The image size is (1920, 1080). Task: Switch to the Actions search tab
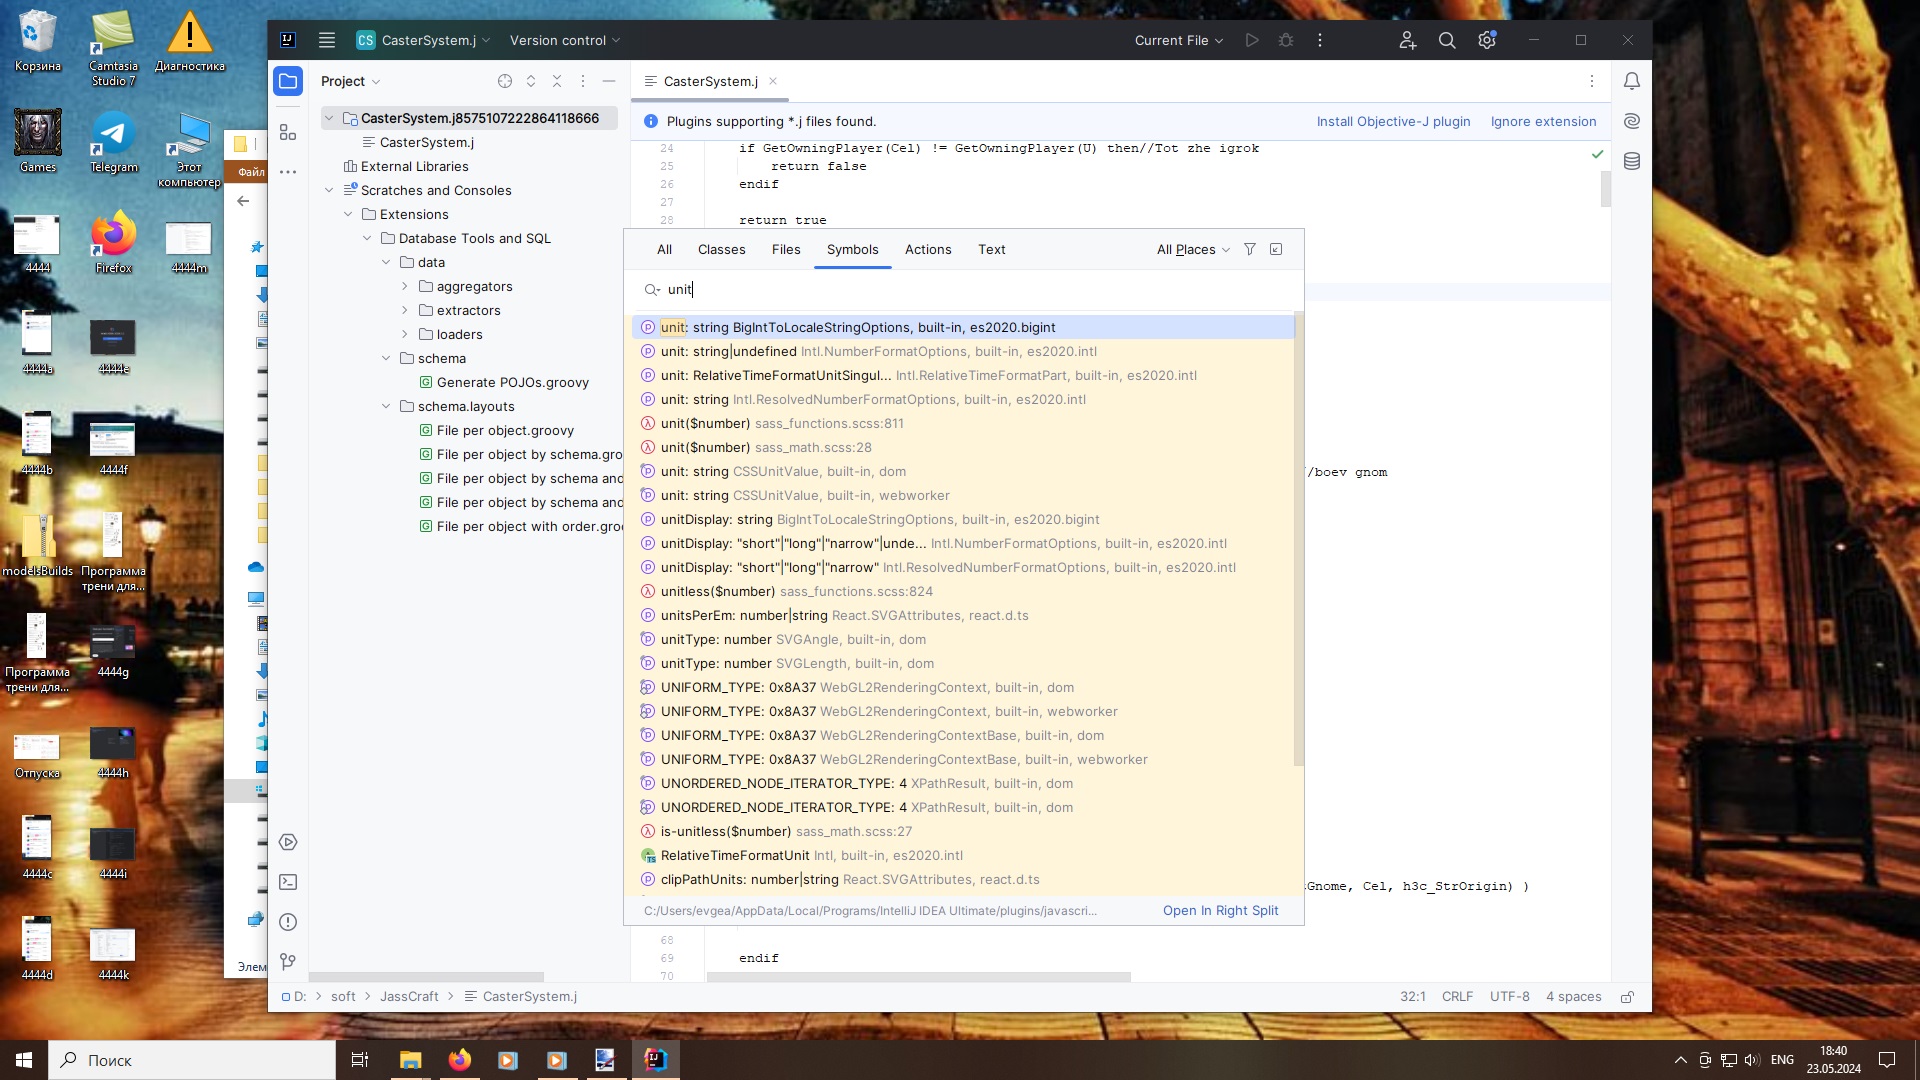point(927,249)
